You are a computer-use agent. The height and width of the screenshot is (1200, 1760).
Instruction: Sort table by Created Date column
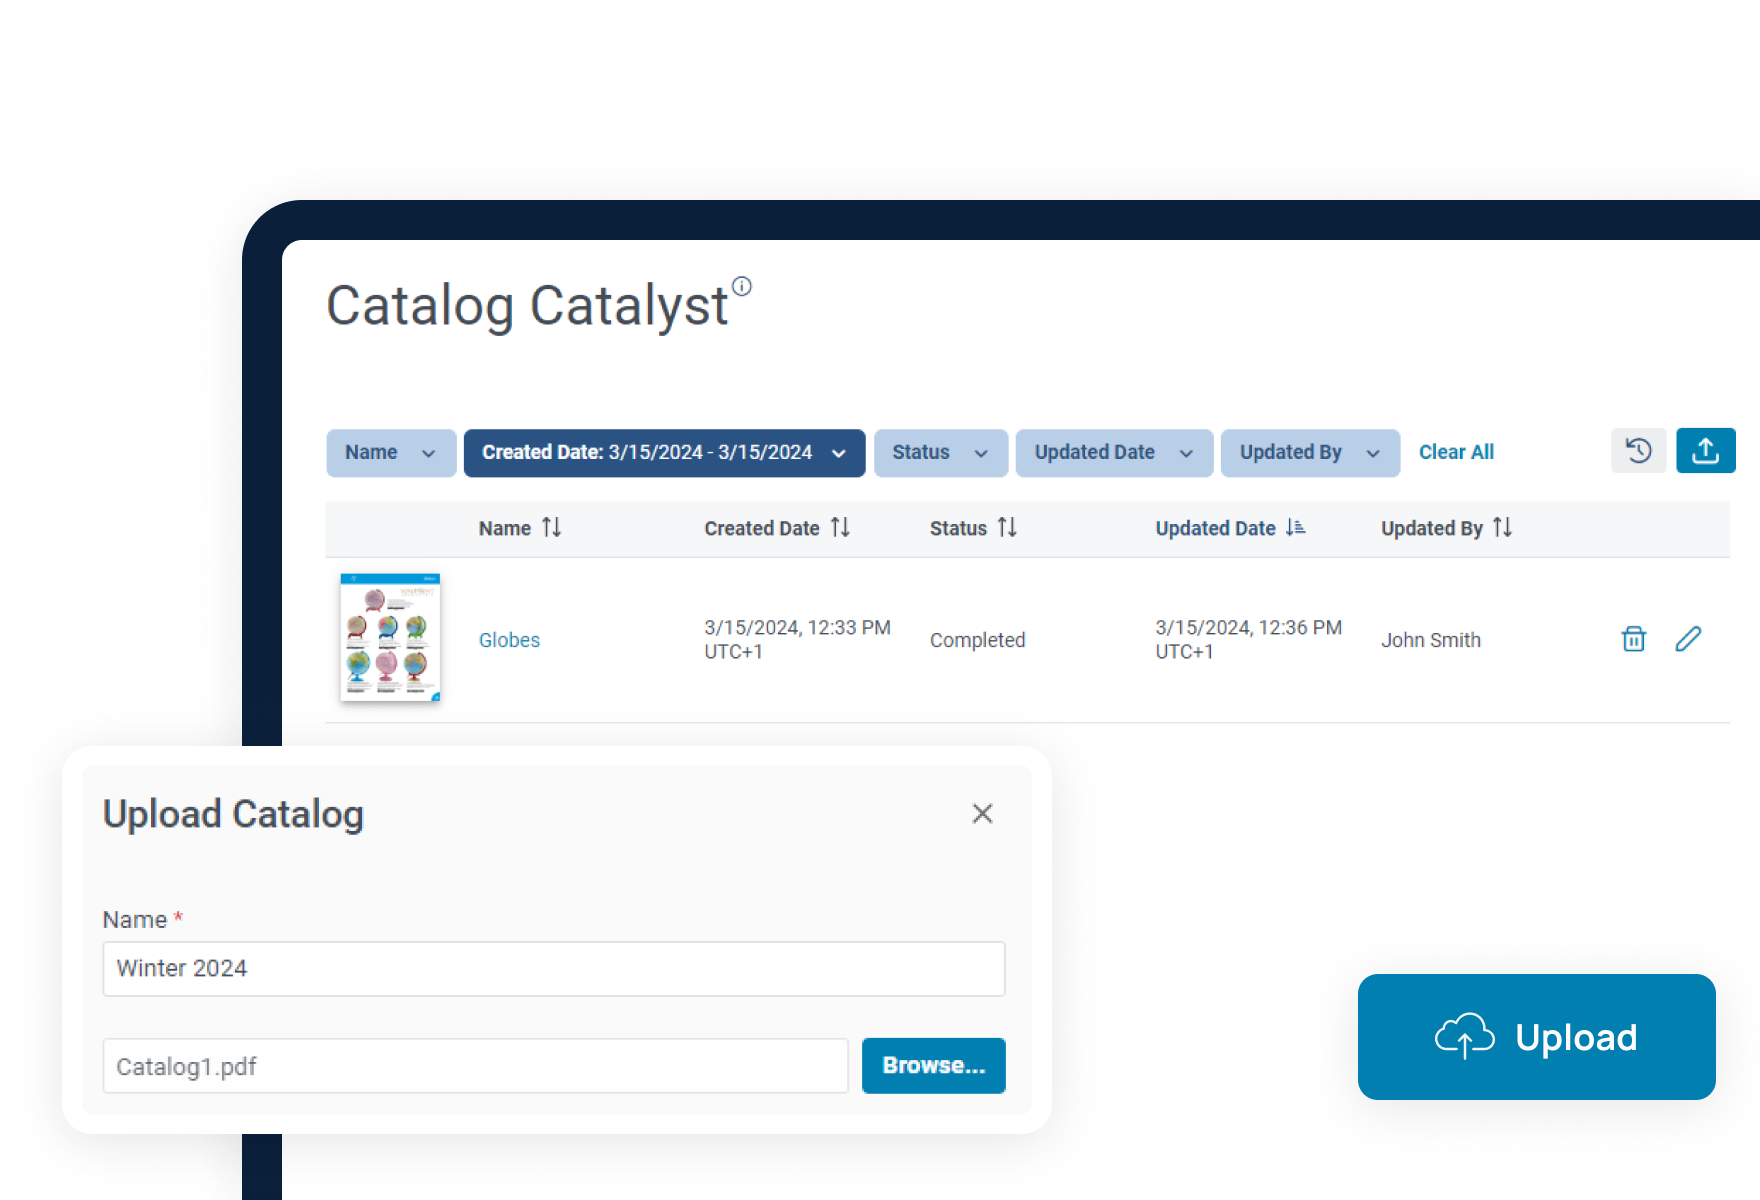pyautogui.click(x=840, y=527)
